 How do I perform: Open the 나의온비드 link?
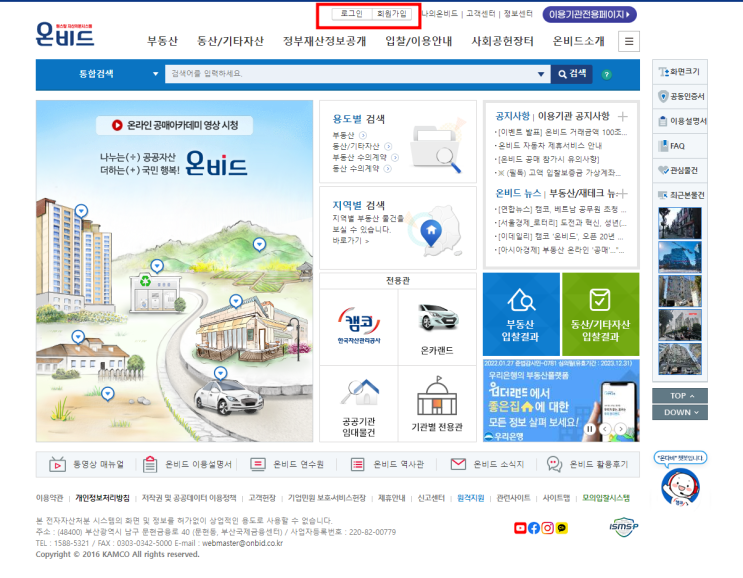click(440, 14)
